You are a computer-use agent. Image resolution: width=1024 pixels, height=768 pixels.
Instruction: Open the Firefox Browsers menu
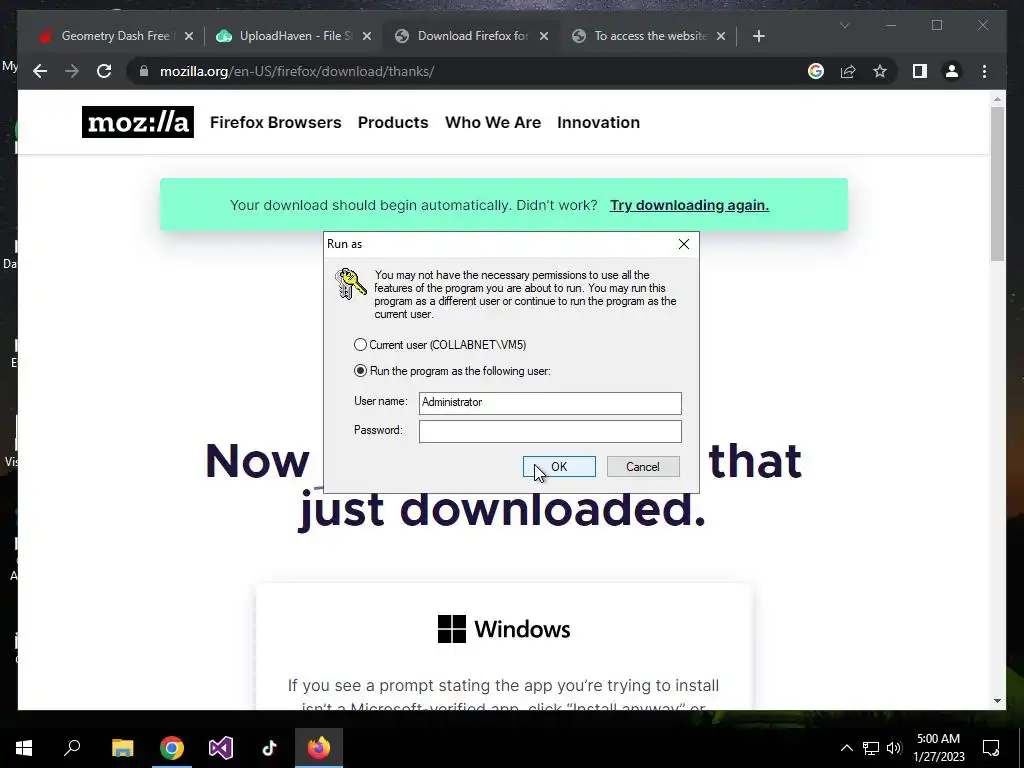point(276,122)
